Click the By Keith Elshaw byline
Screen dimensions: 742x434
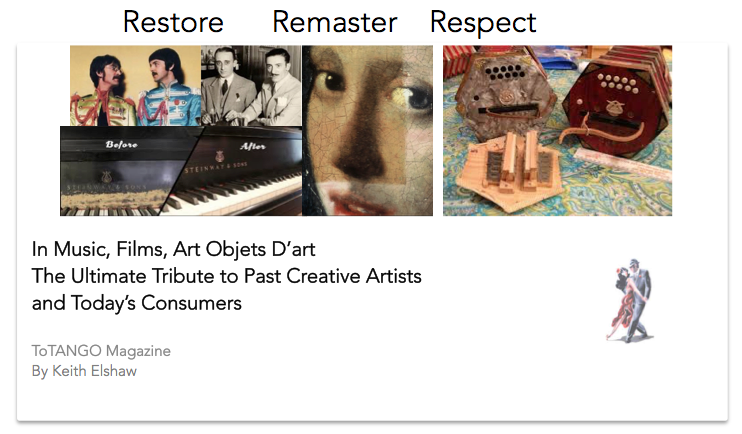pyautogui.click(x=84, y=371)
